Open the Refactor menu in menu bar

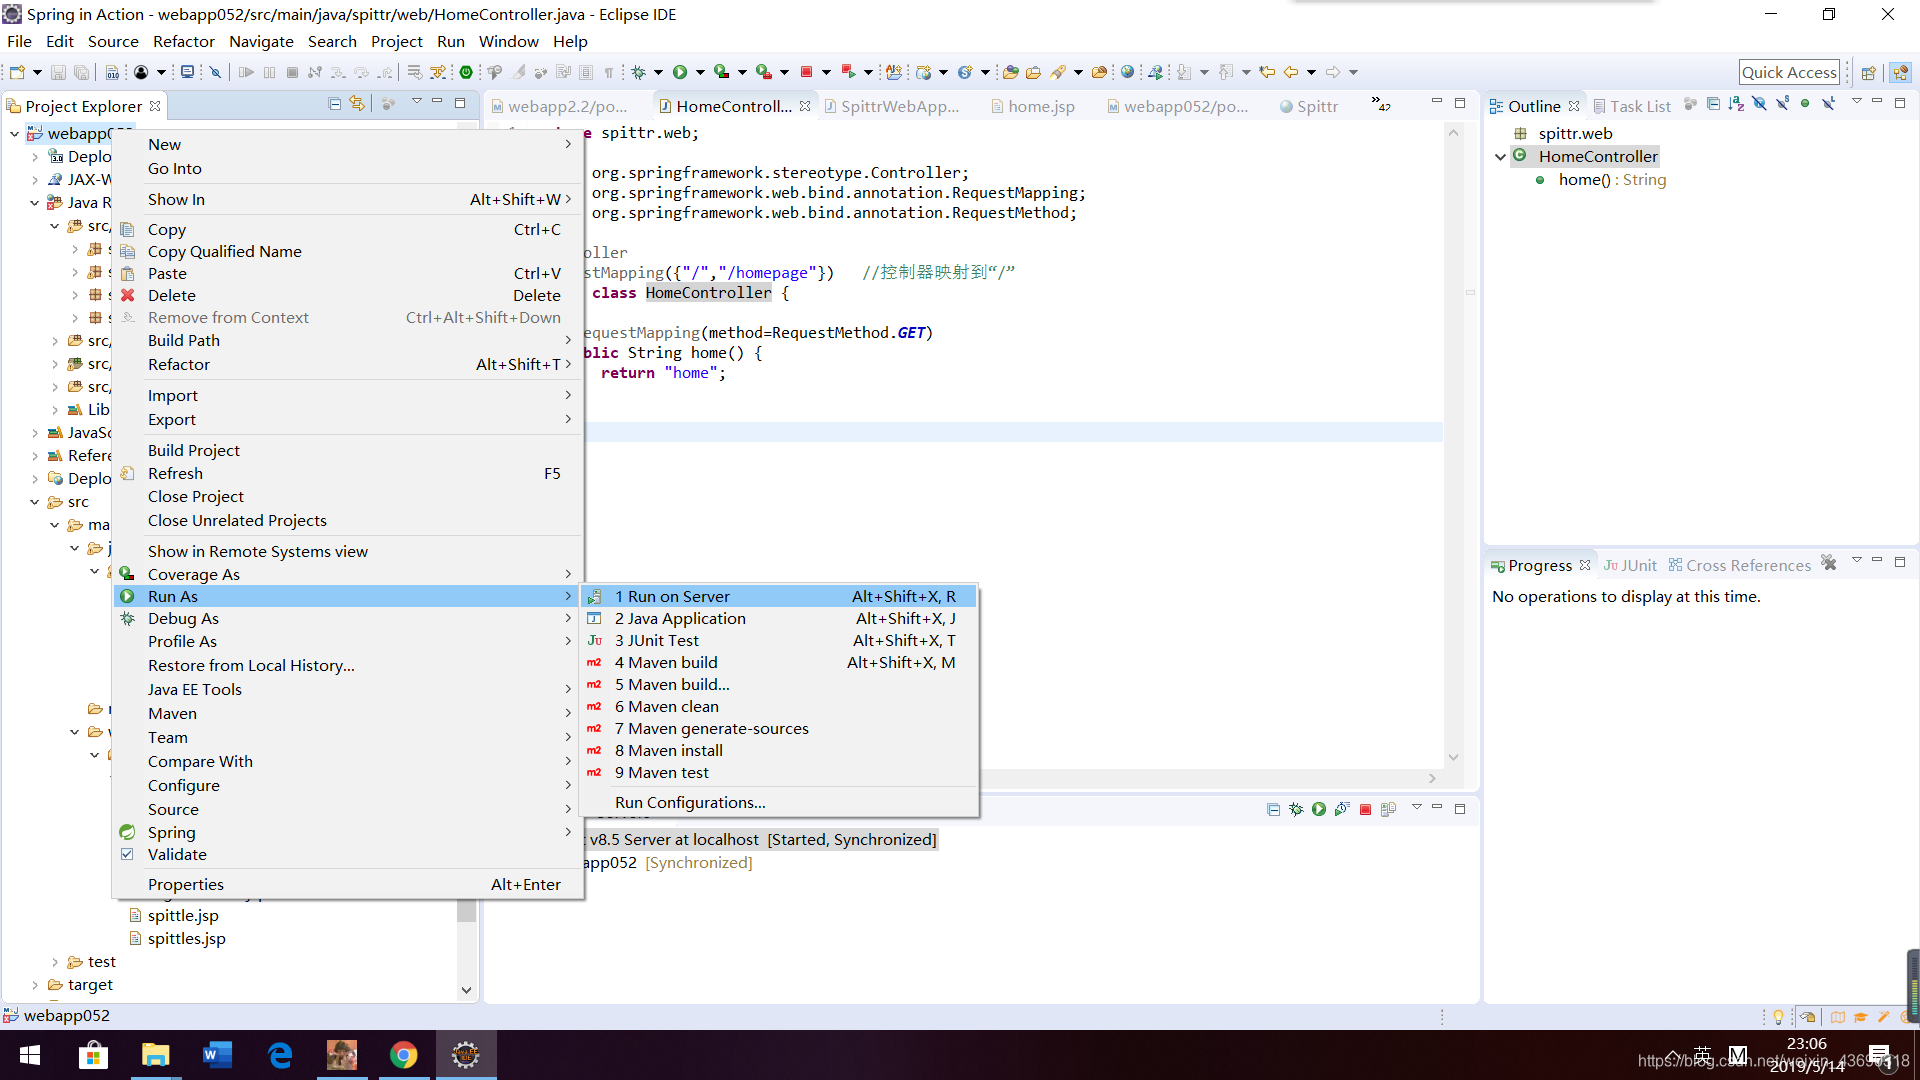pos(184,41)
